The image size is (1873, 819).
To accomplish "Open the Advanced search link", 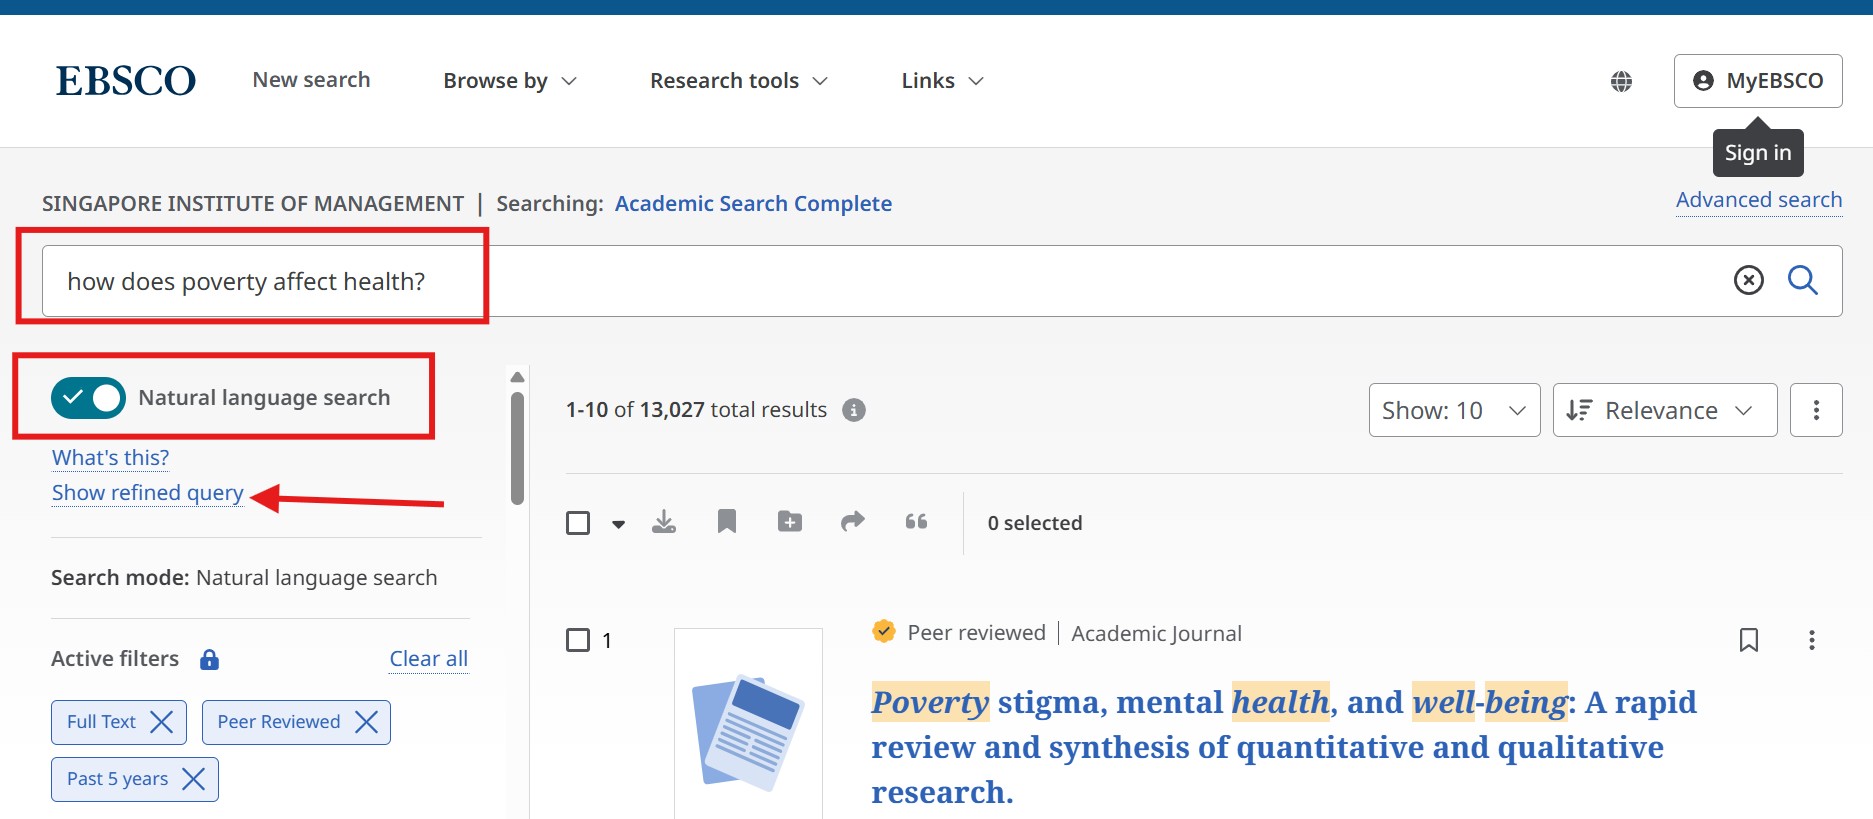I will [1759, 200].
